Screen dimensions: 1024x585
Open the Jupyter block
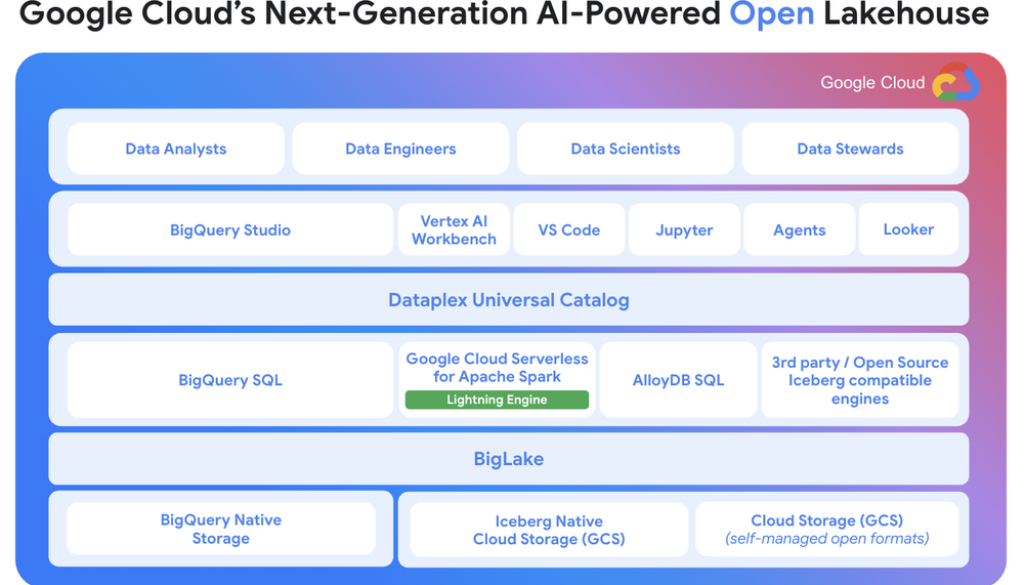684,230
